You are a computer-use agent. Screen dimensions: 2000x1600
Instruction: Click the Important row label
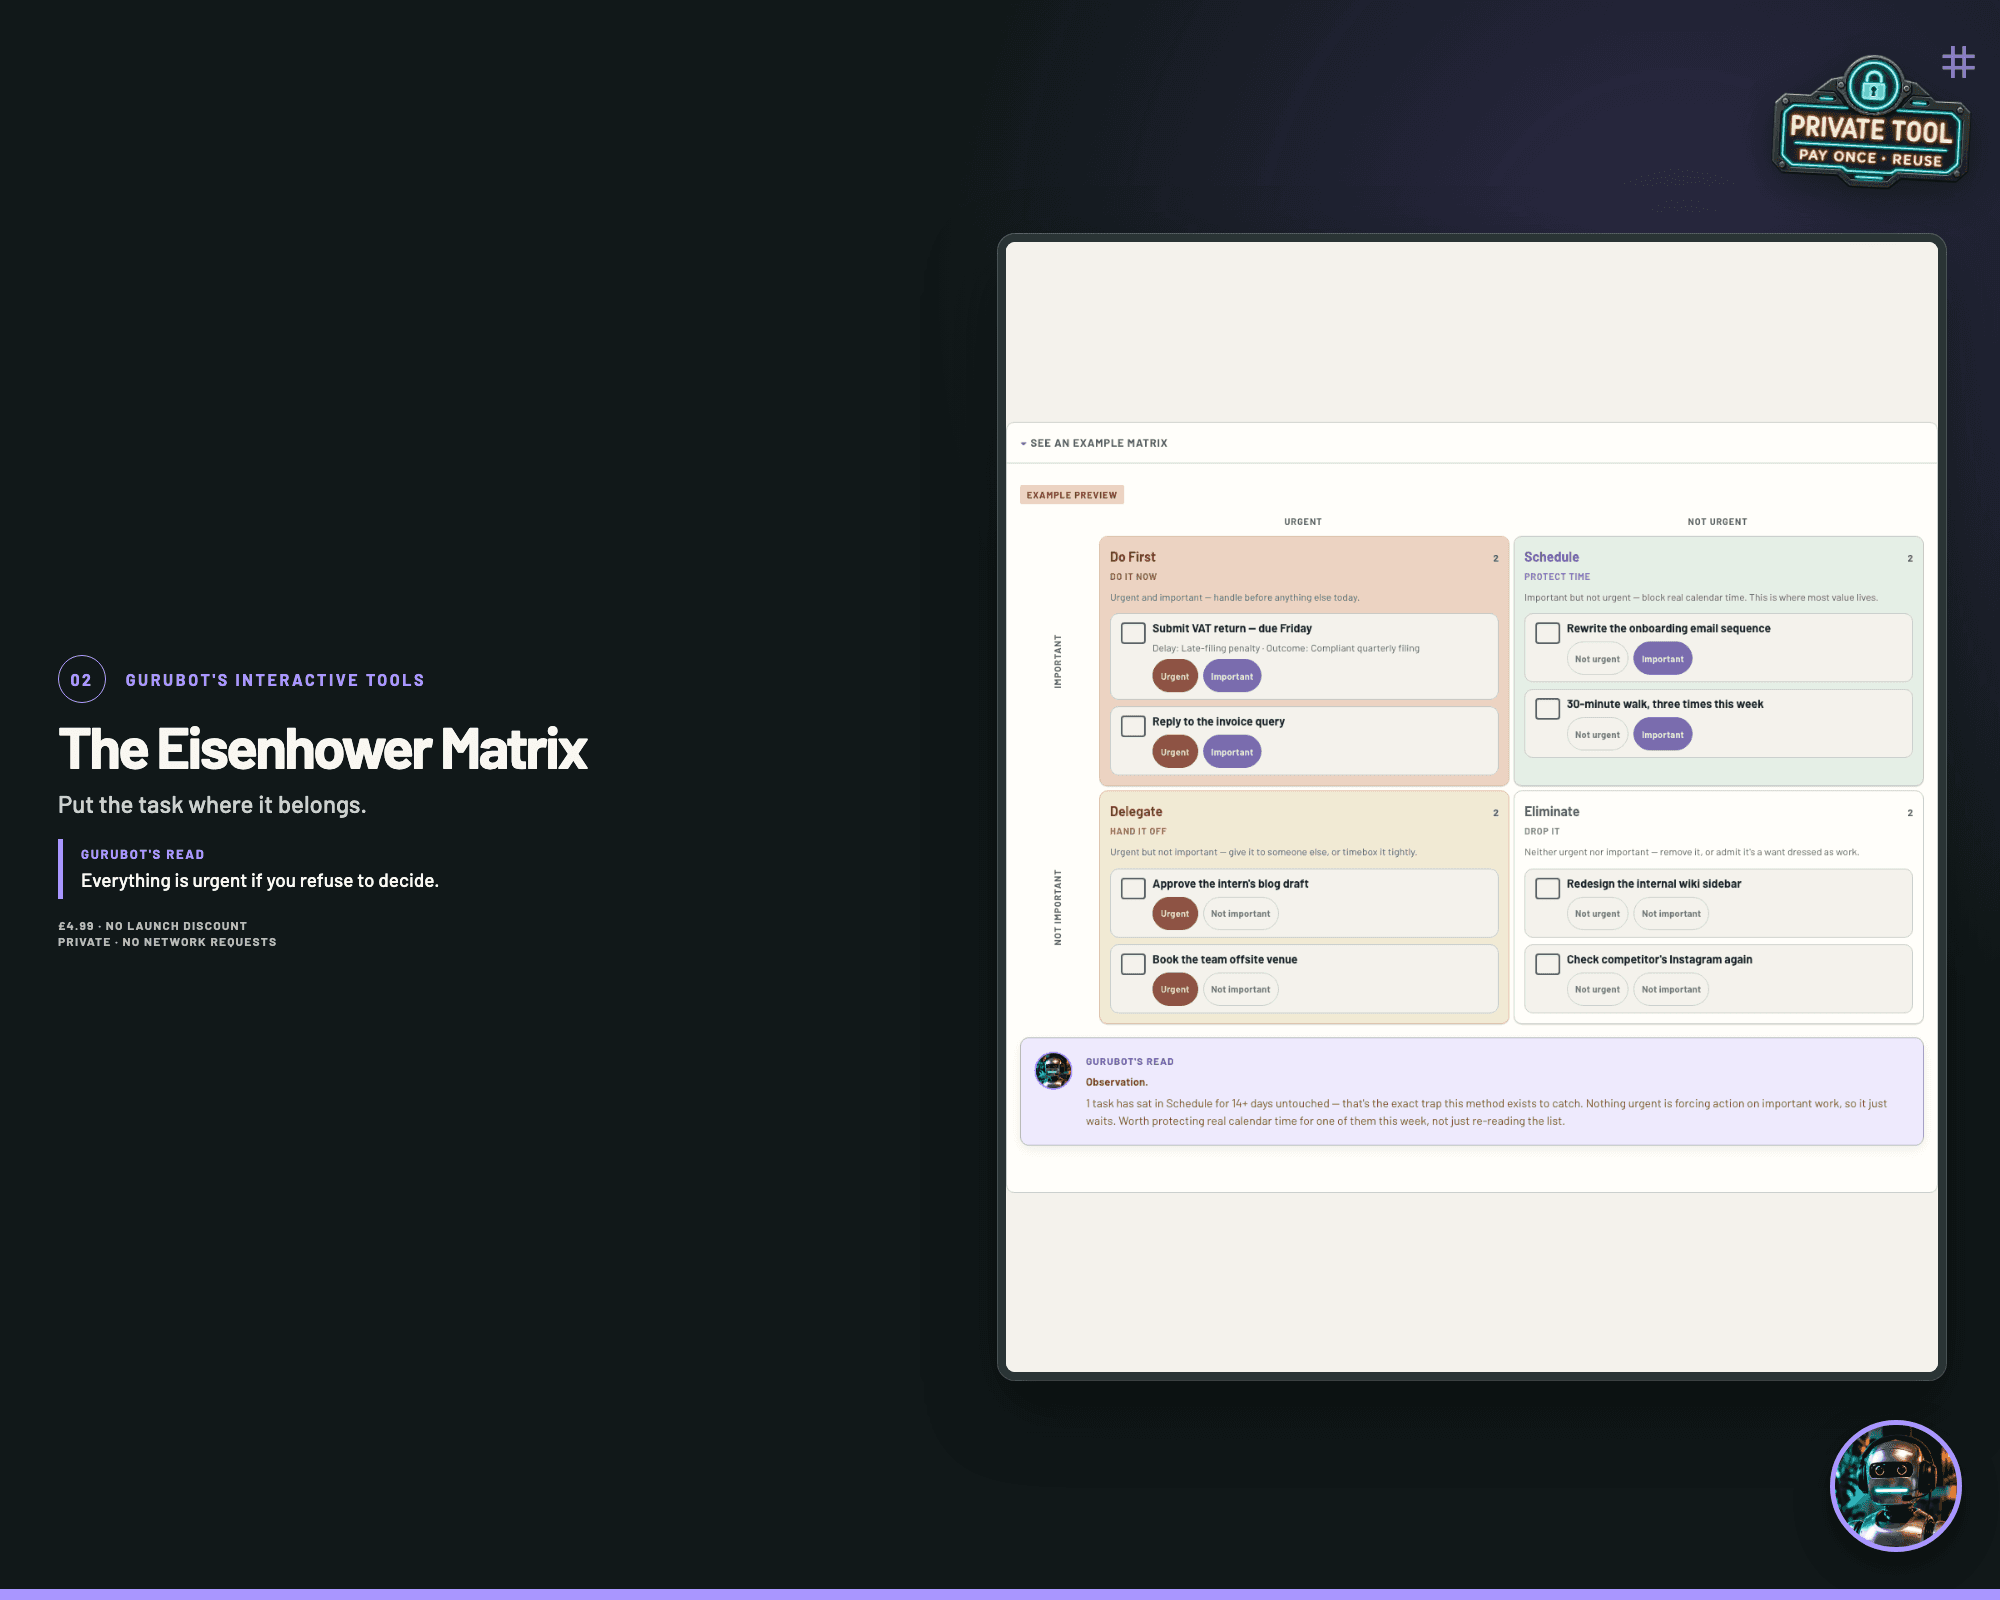(1057, 661)
